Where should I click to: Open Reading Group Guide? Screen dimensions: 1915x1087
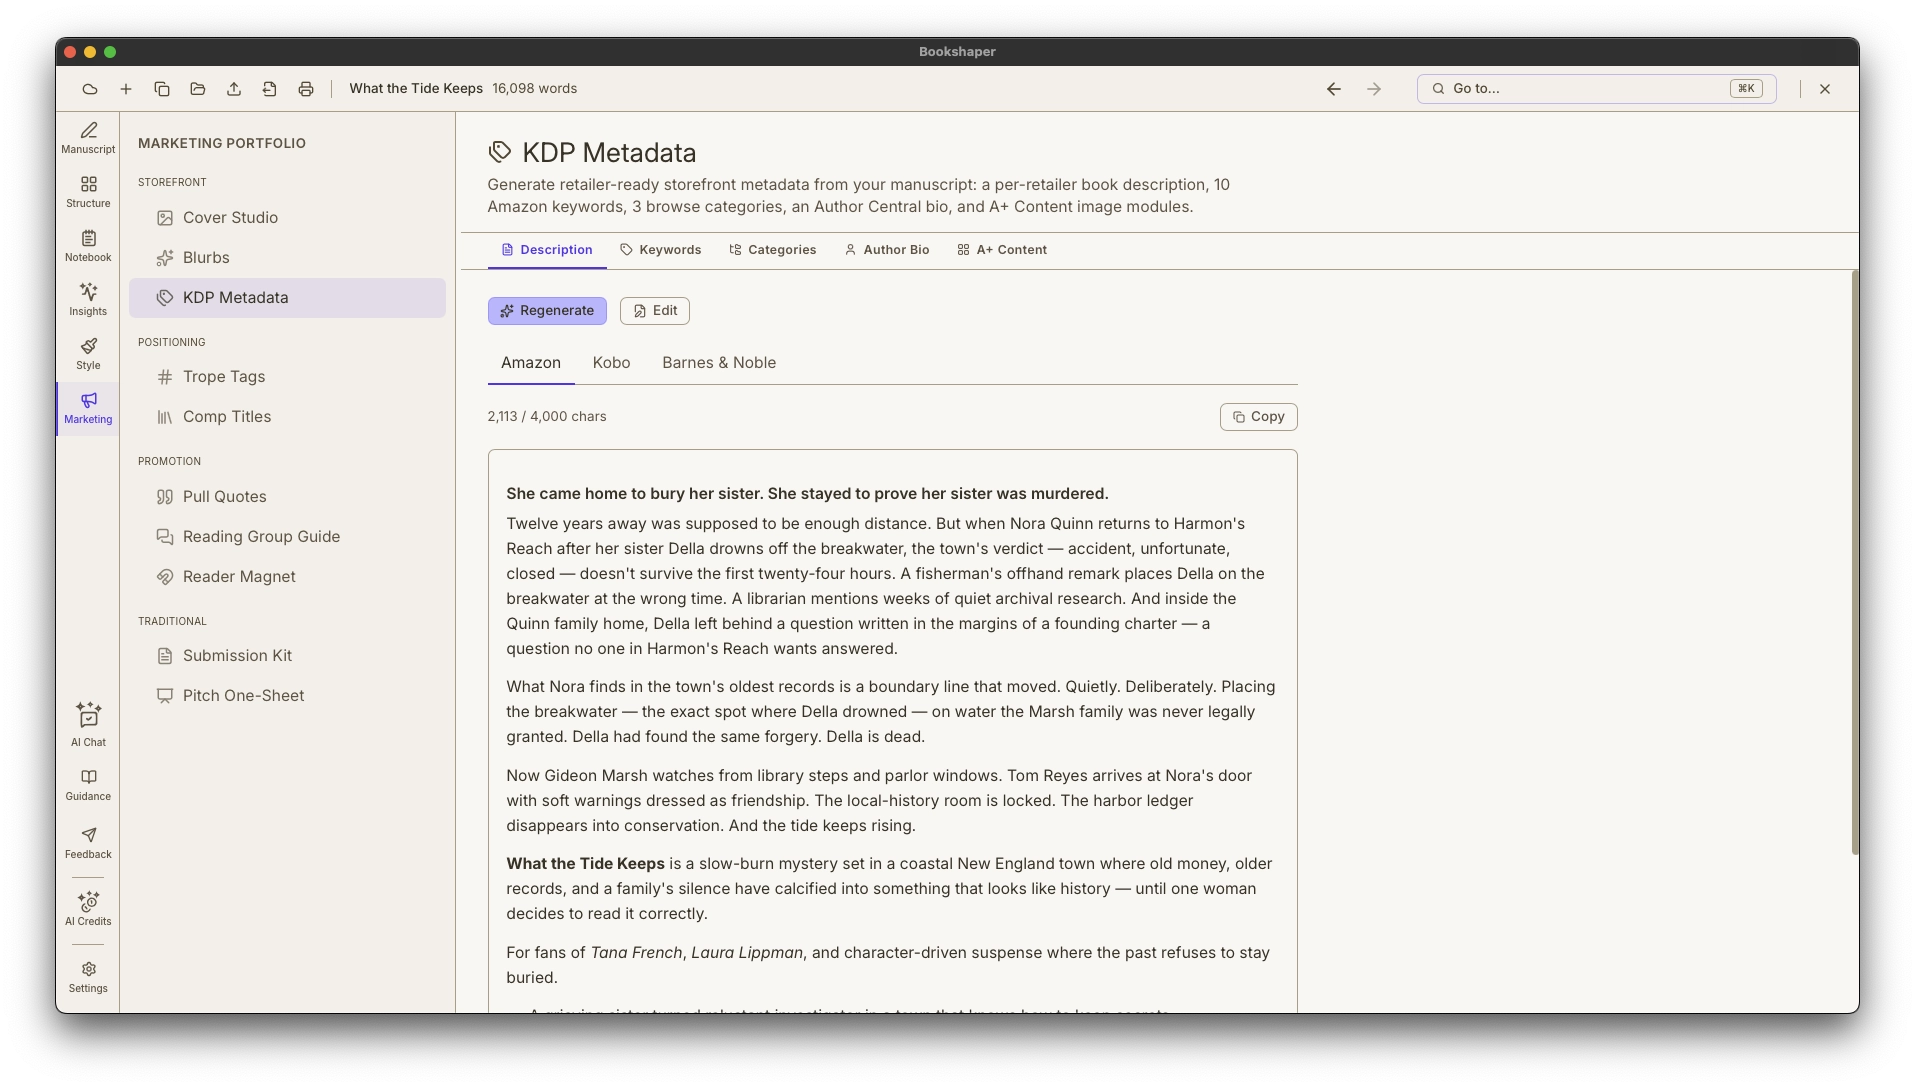[287, 537]
